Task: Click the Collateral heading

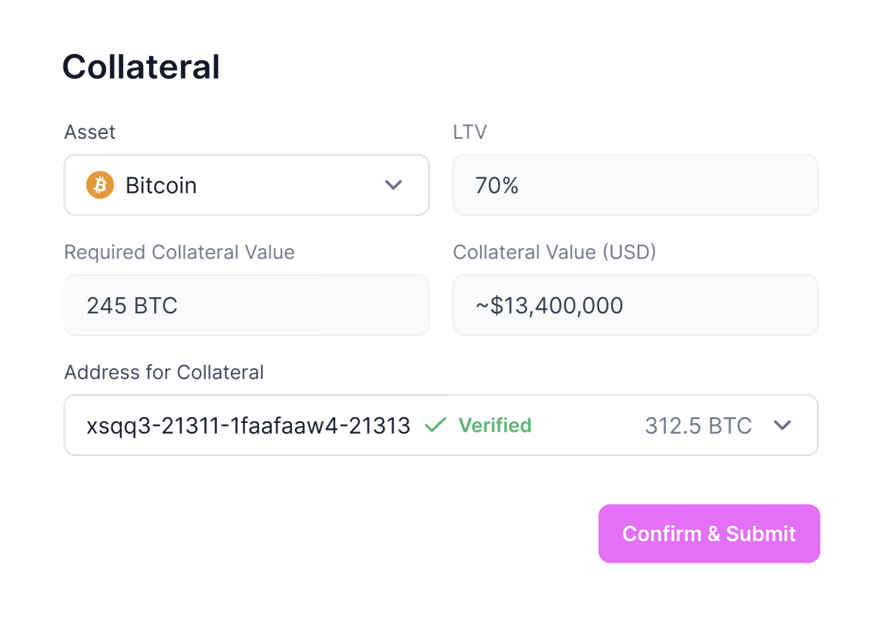Action: (x=141, y=67)
